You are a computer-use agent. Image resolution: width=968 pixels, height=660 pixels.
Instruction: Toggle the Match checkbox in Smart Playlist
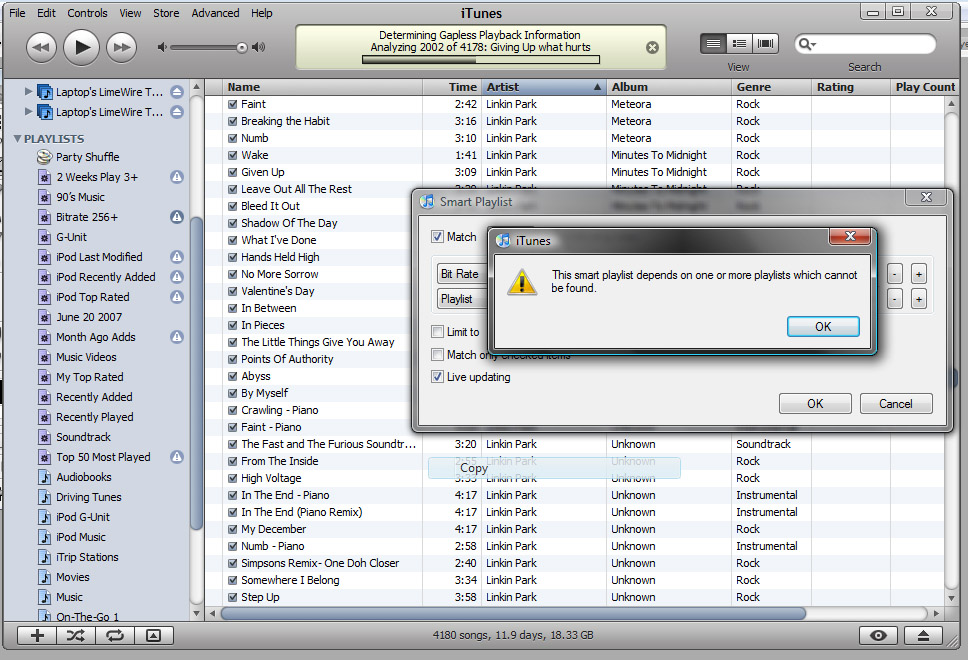(x=438, y=236)
